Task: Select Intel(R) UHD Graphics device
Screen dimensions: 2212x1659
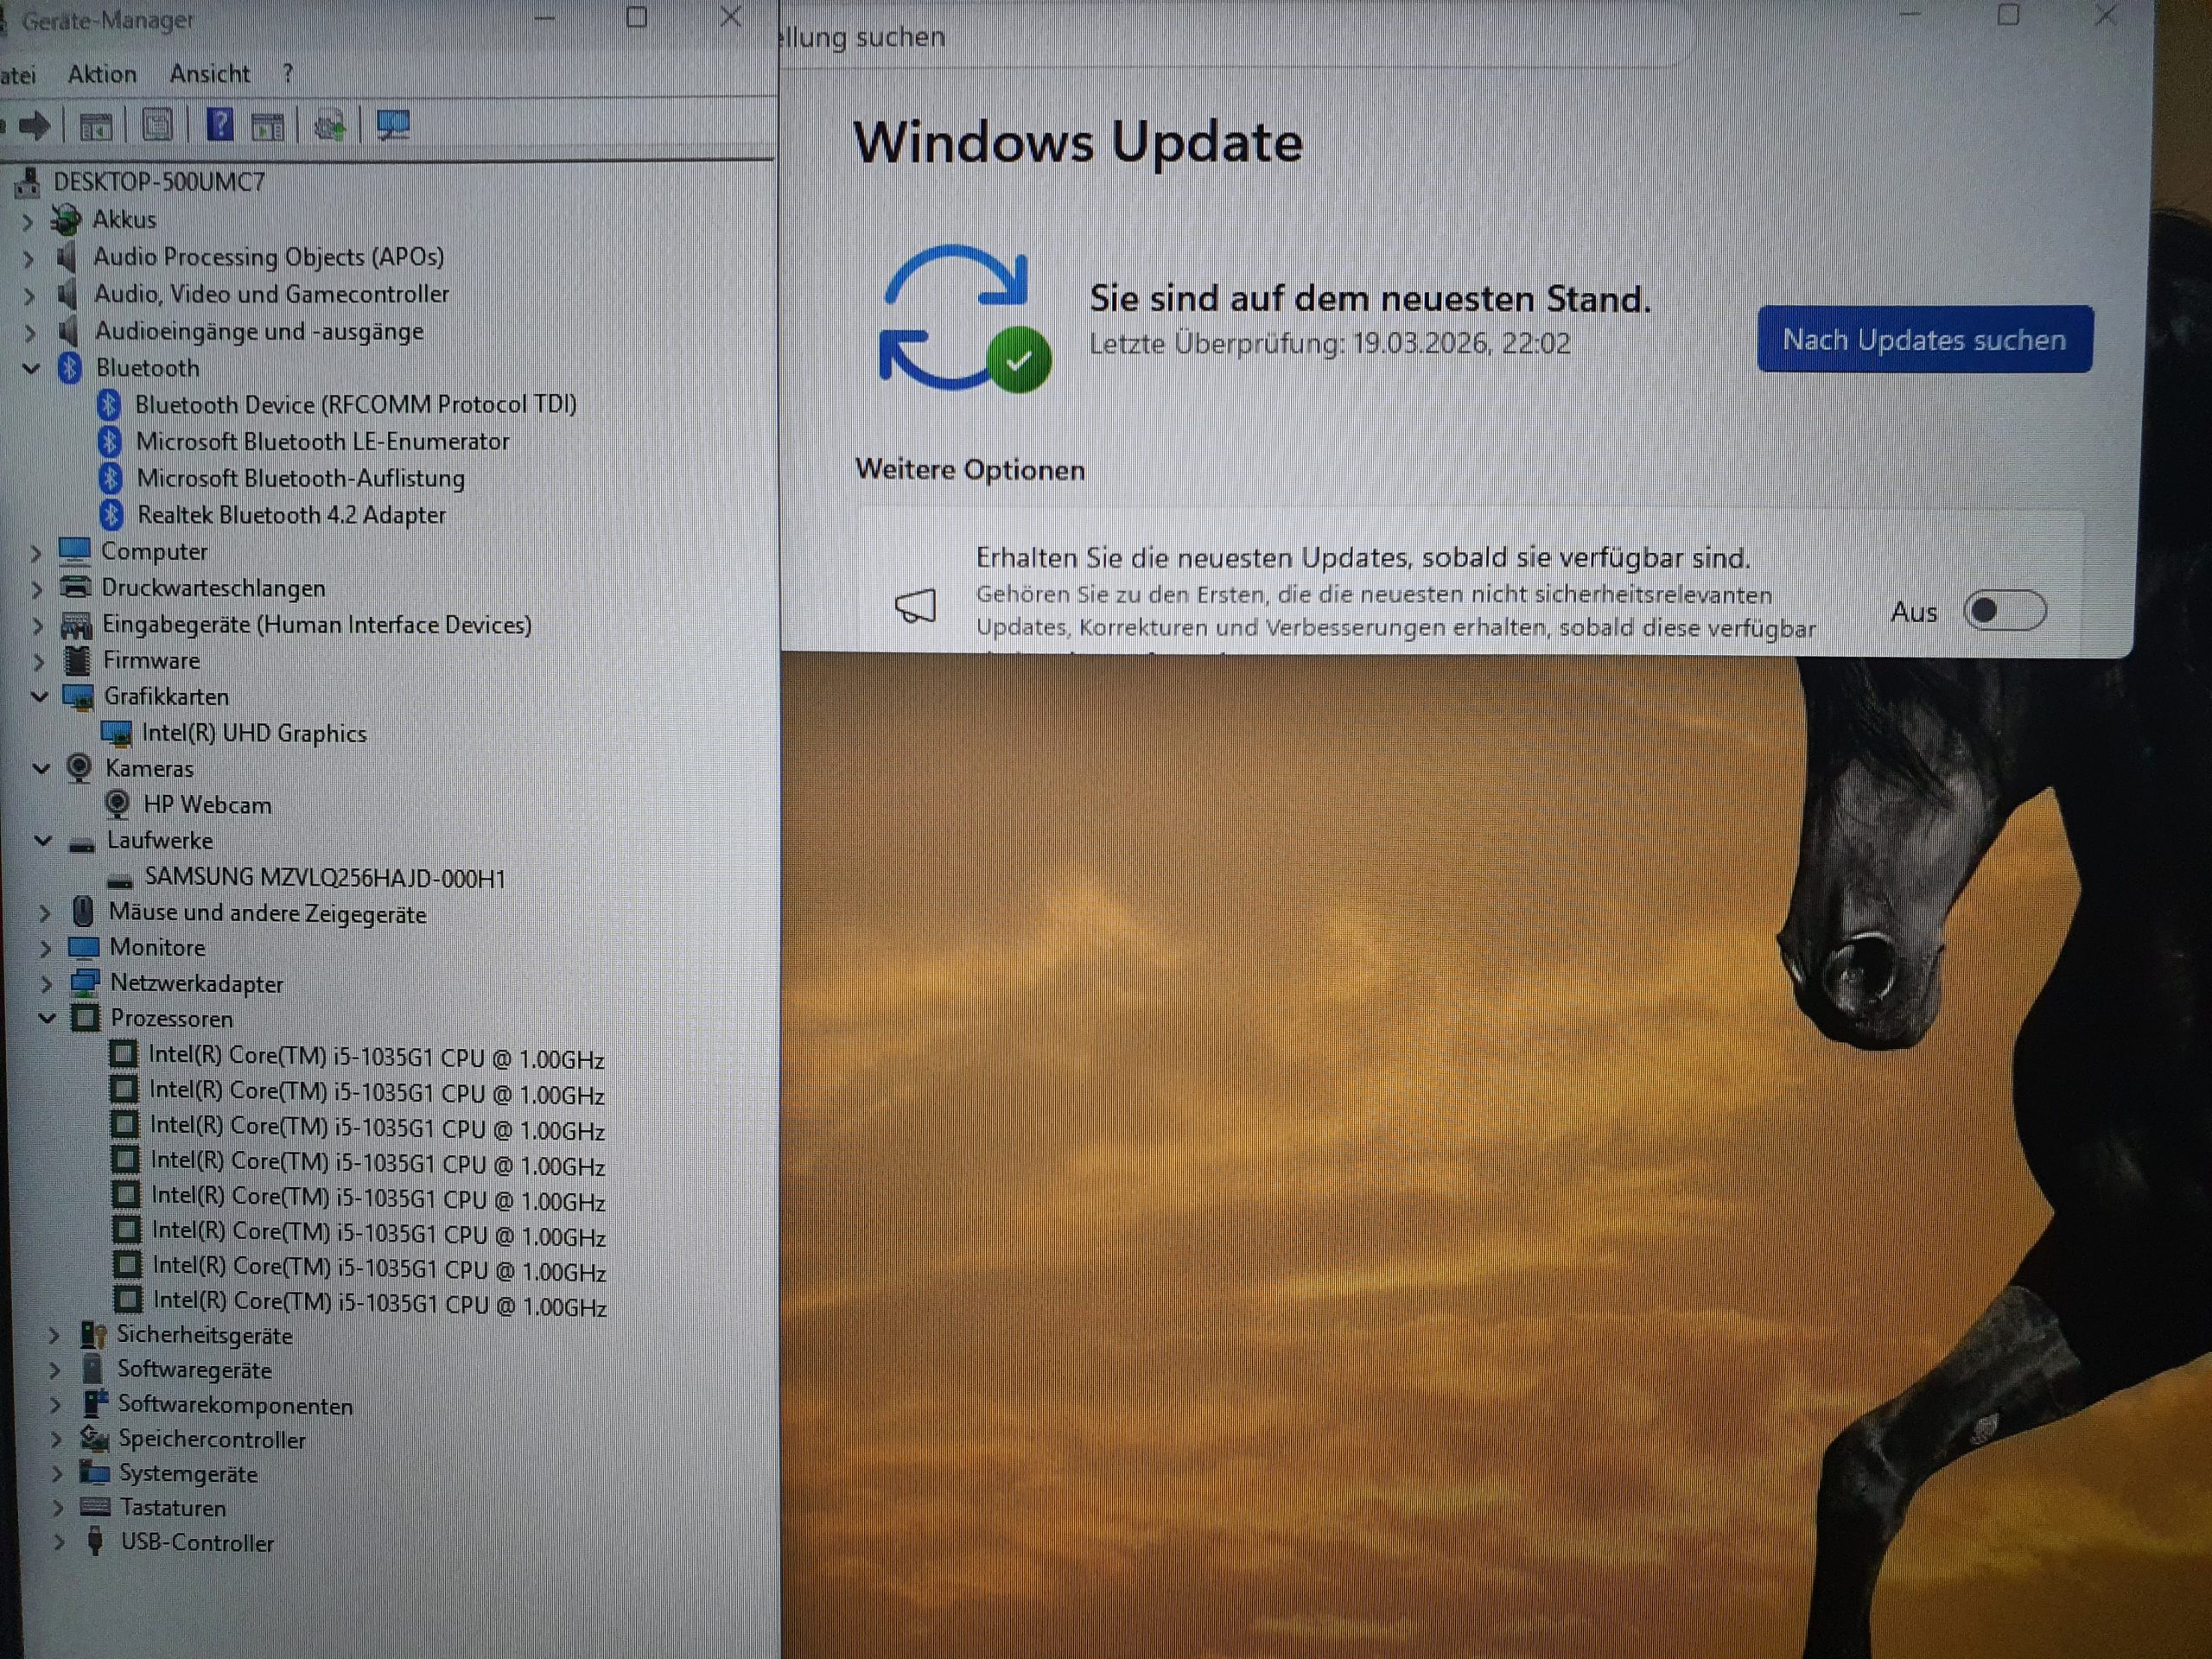Action: point(253,734)
